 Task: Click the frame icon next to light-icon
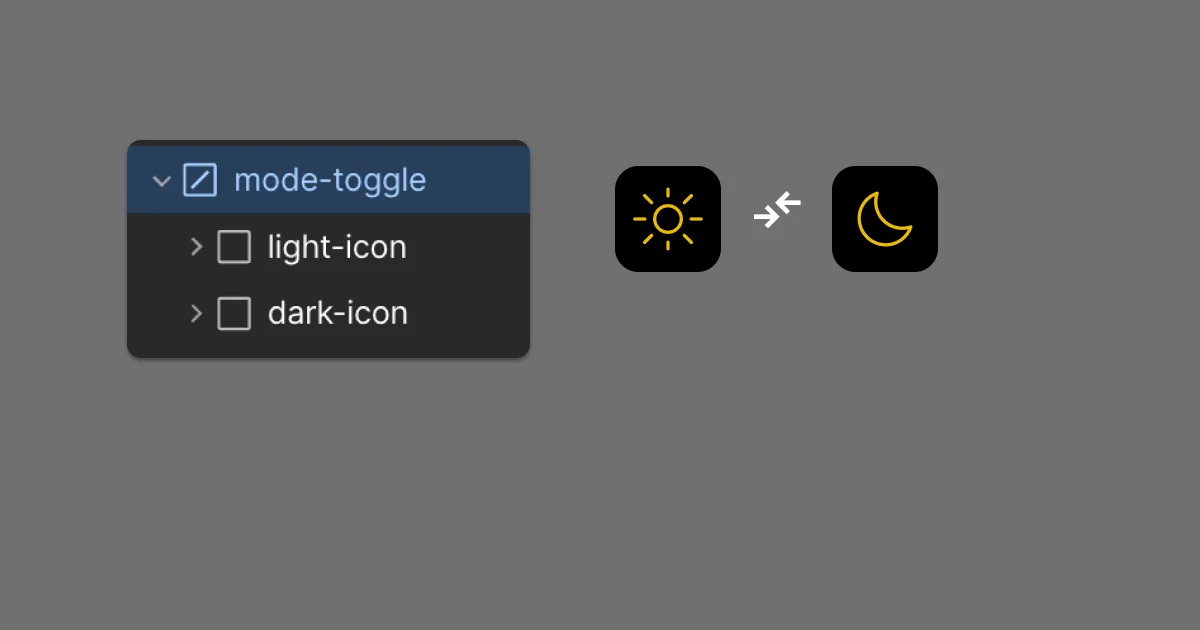coord(233,247)
